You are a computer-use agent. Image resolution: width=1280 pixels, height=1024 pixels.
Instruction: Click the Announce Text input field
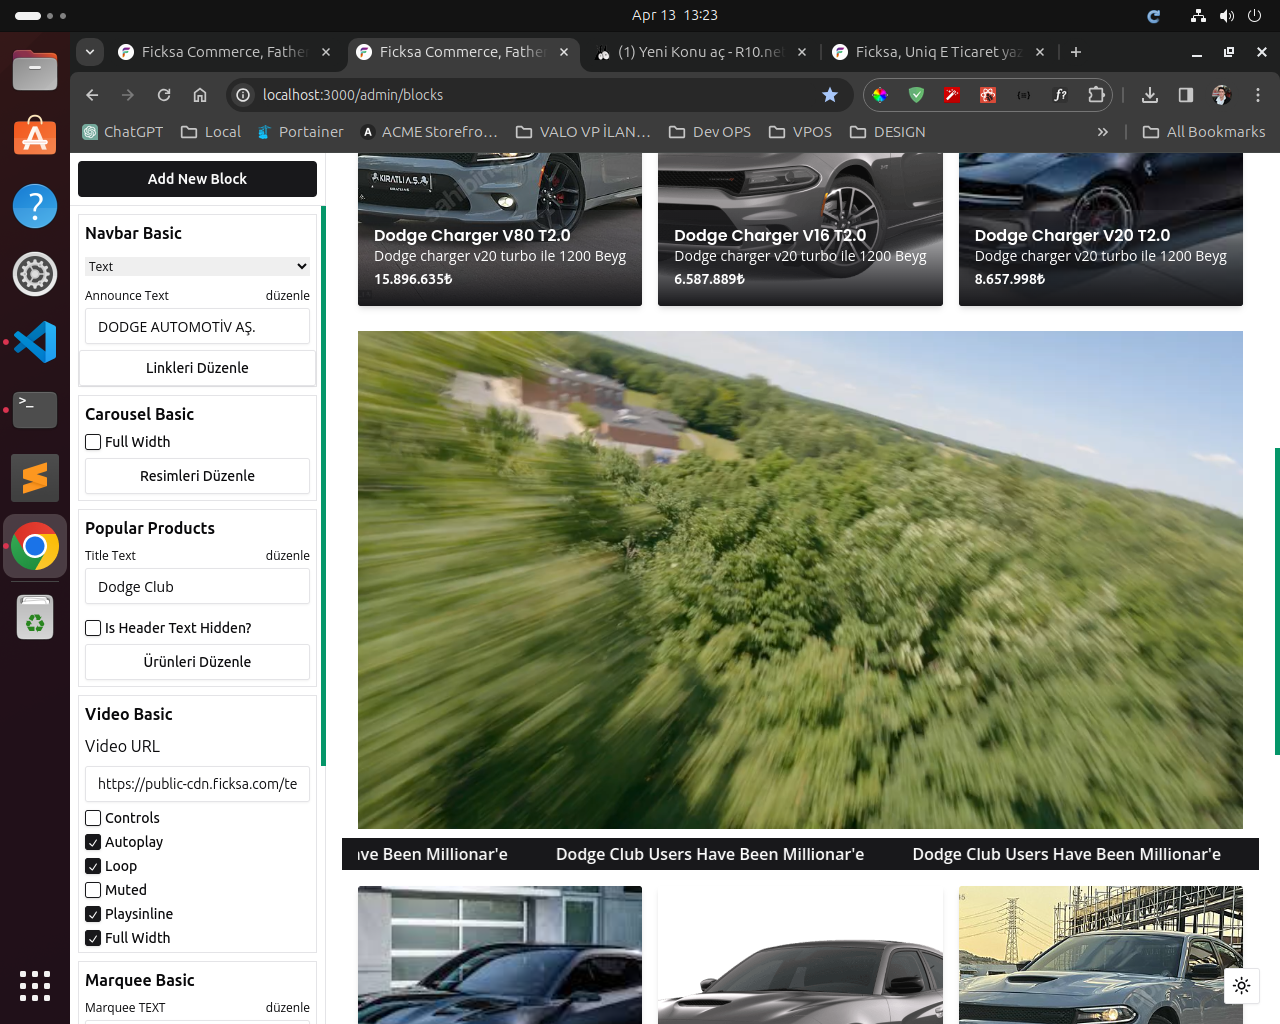tap(197, 327)
